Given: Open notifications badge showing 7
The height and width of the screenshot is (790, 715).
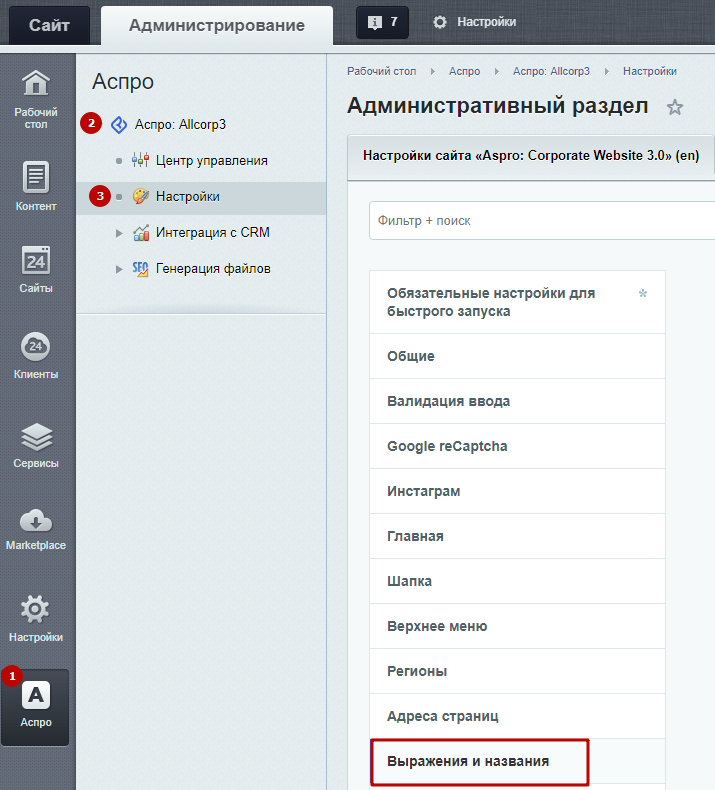Looking at the screenshot, I should [382, 22].
